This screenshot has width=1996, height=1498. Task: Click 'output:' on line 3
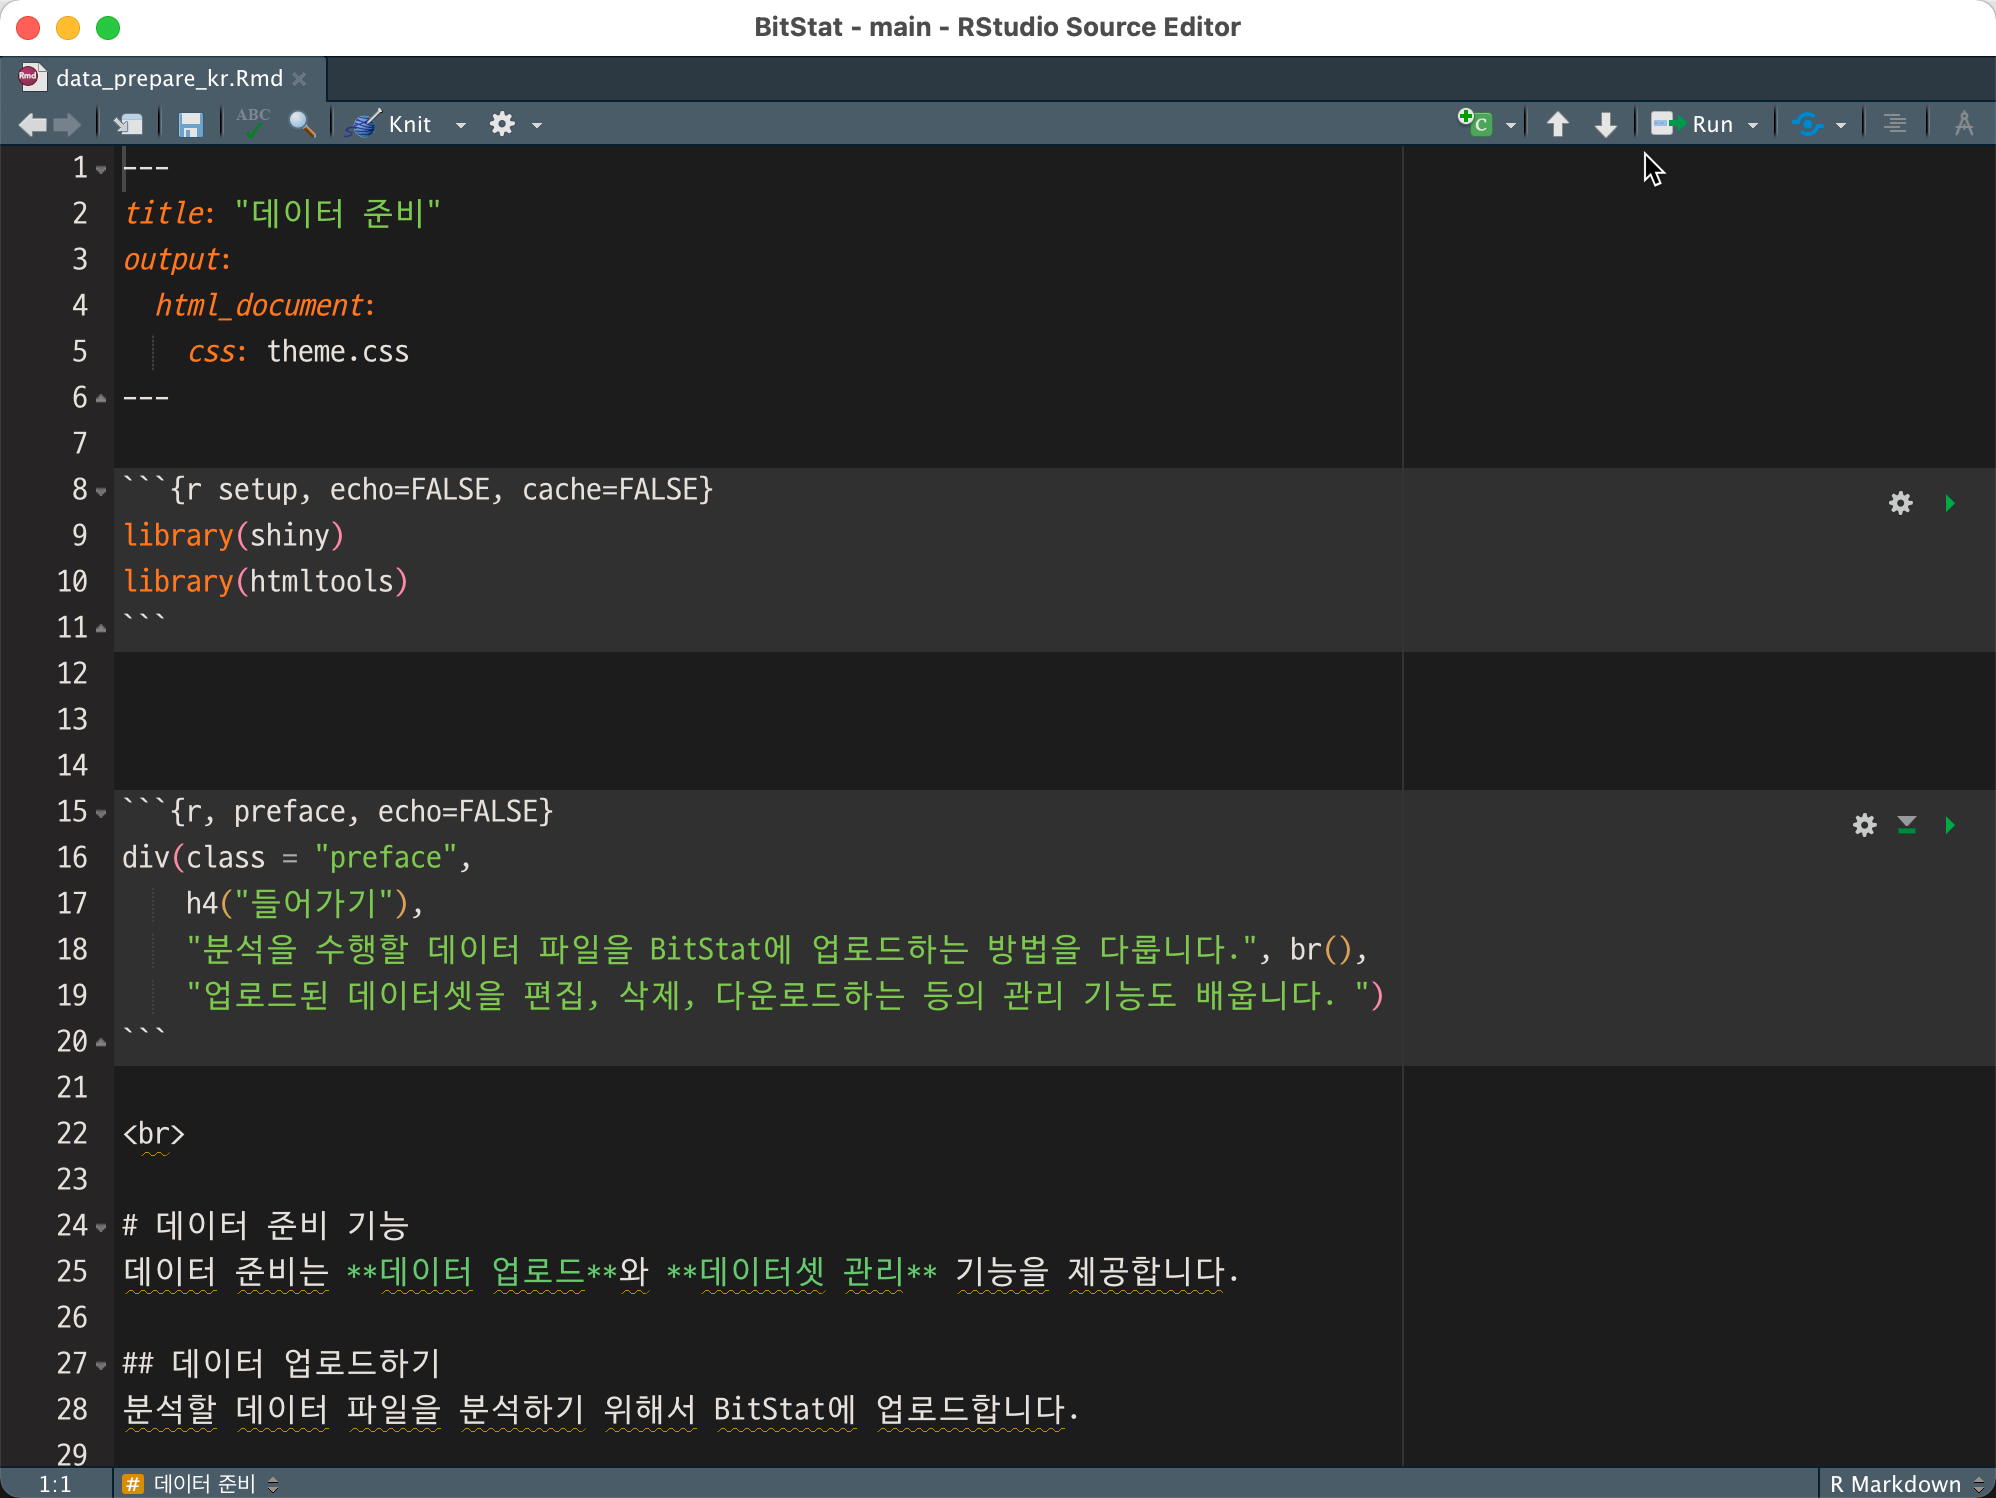click(177, 260)
